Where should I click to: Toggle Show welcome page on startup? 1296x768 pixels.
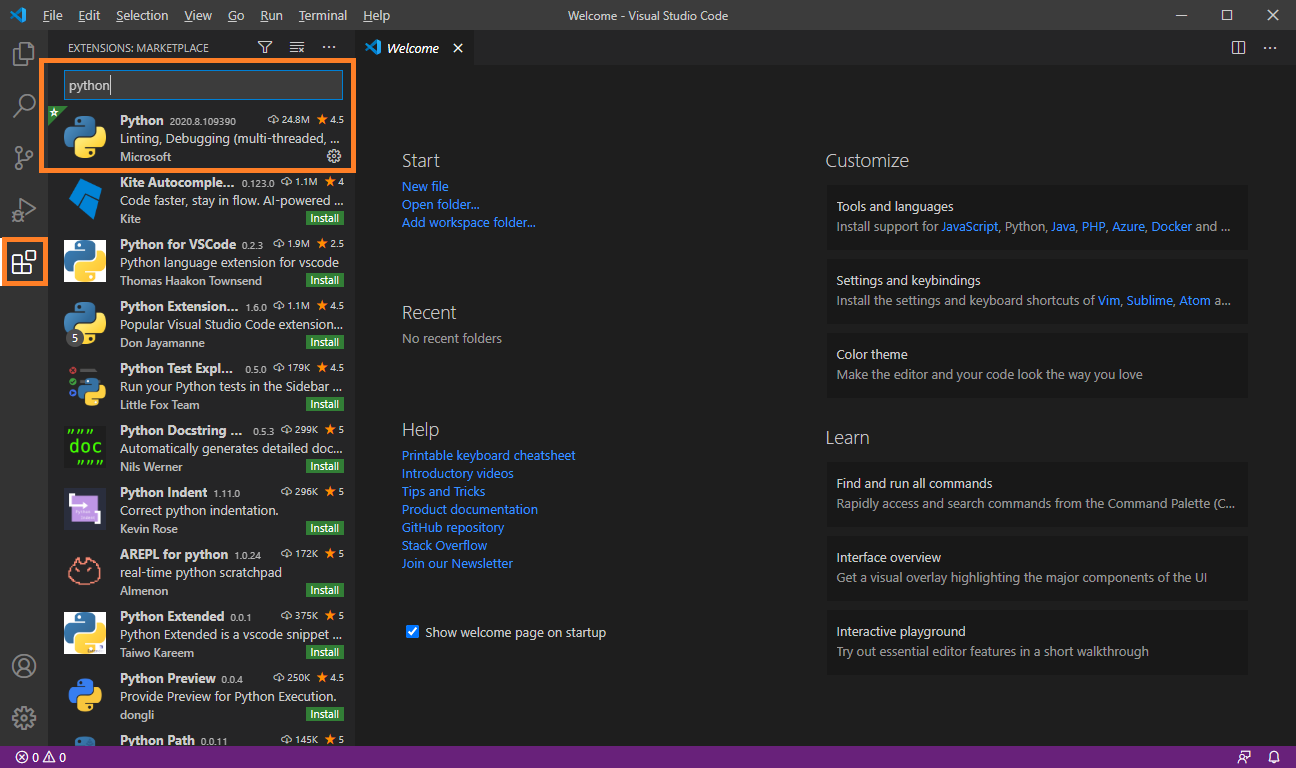coord(412,632)
